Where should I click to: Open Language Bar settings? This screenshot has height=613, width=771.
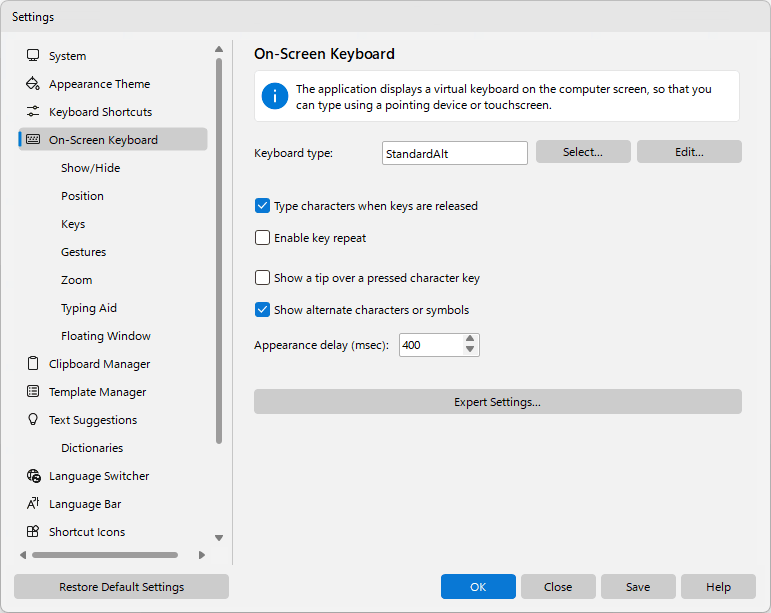coord(85,504)
